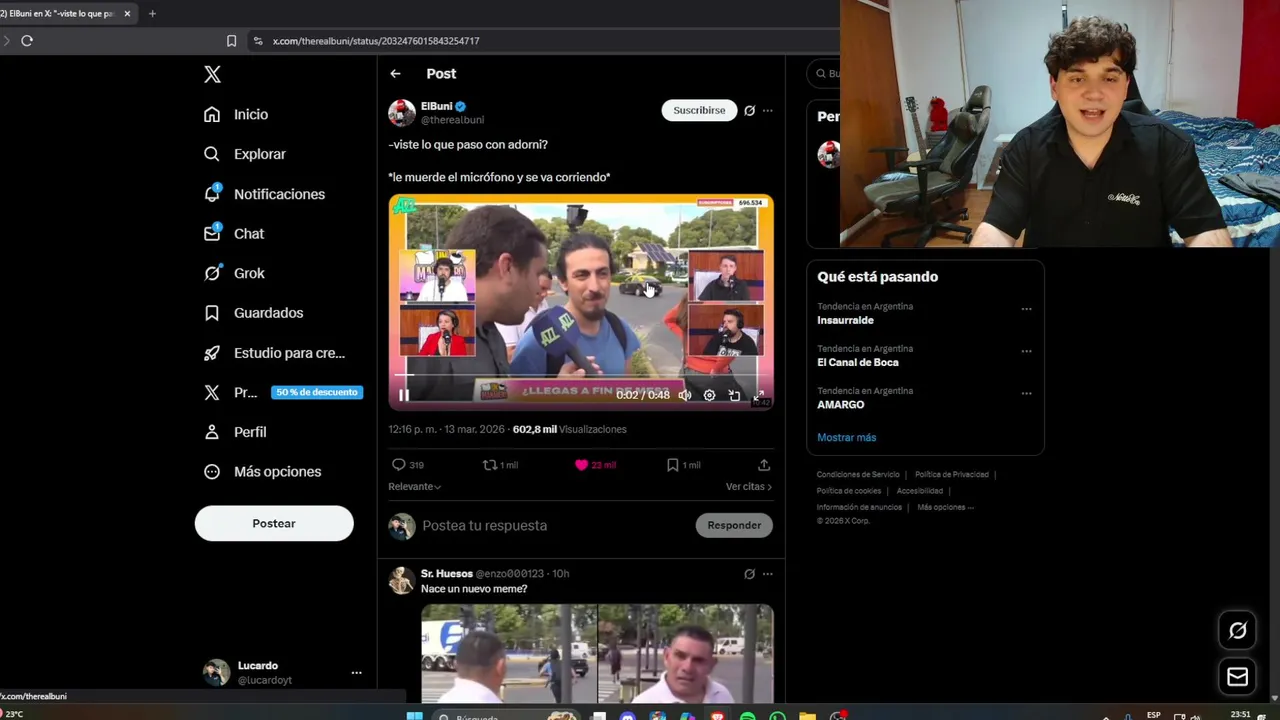The image size is (1280, 720).
Task: Open Windows Start menu
Action: coord(414,716)
